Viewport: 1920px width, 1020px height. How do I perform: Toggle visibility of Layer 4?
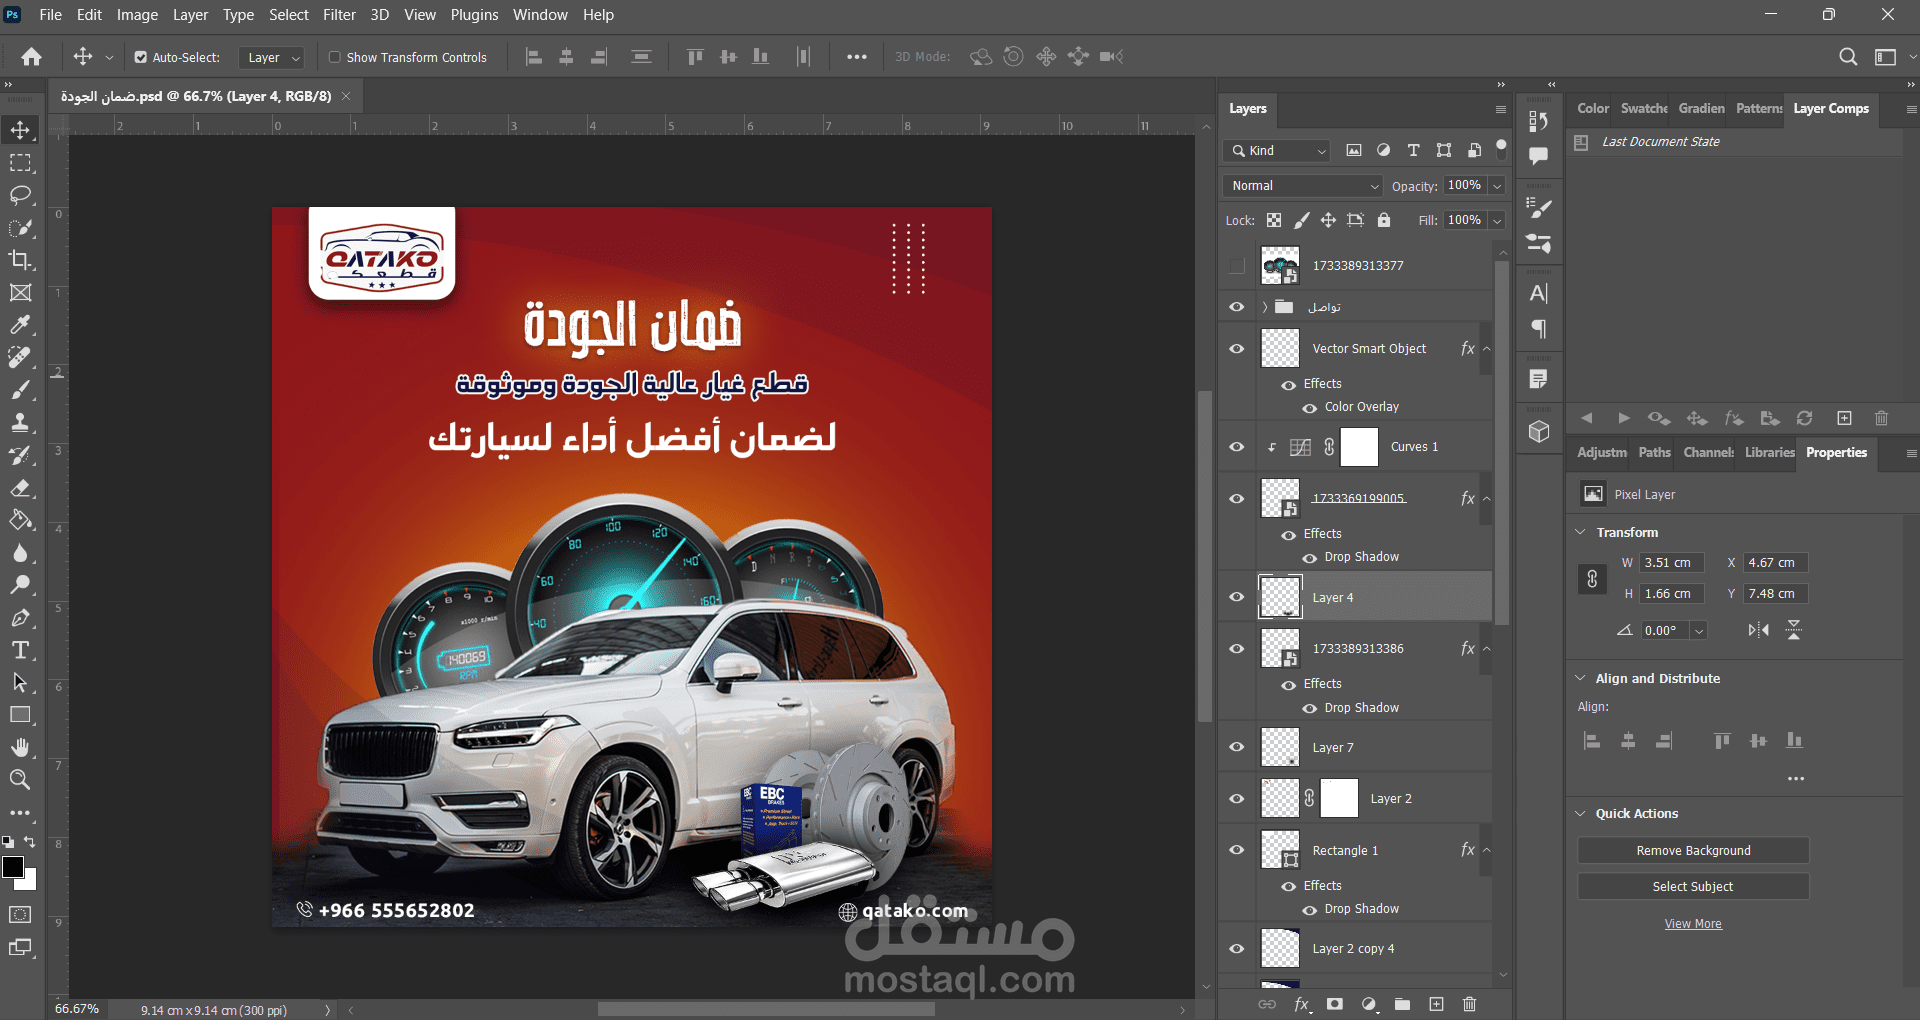pyautogui.click(x=1237, y=597)
